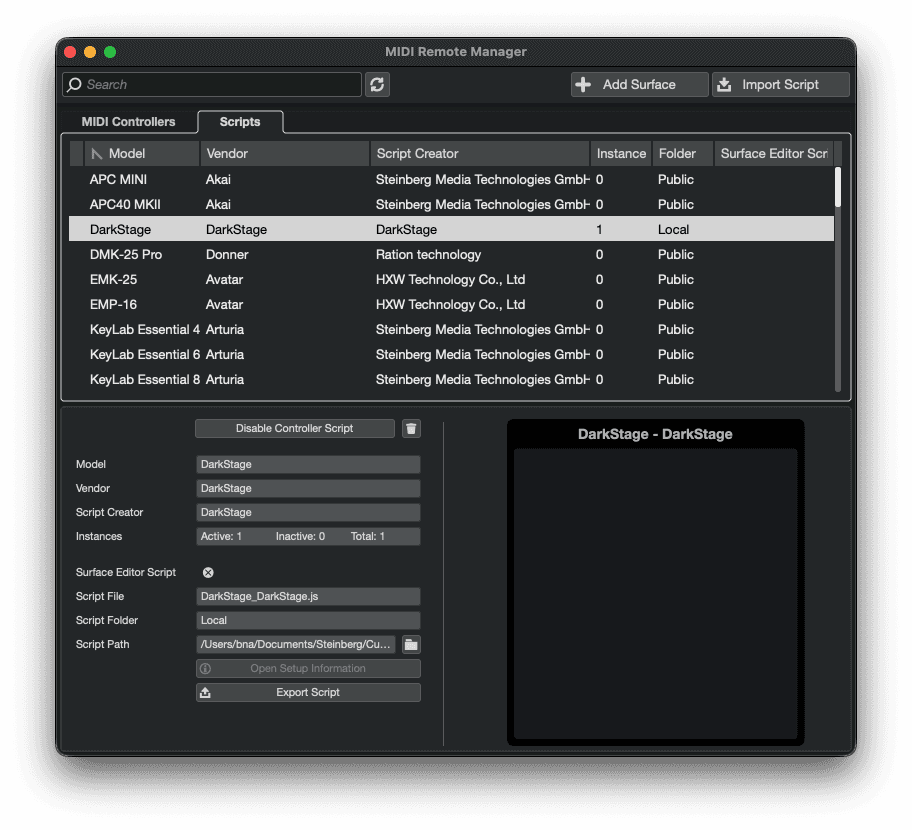The image size is (912, 830).
Task: Click the Script Creator field DarkStage
Action: point(308,512)
